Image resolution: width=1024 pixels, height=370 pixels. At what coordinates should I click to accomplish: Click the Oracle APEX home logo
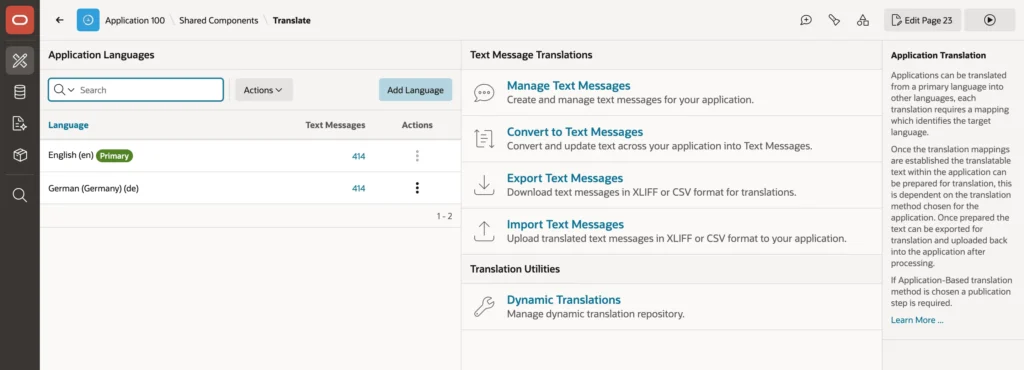coord(20,20)
